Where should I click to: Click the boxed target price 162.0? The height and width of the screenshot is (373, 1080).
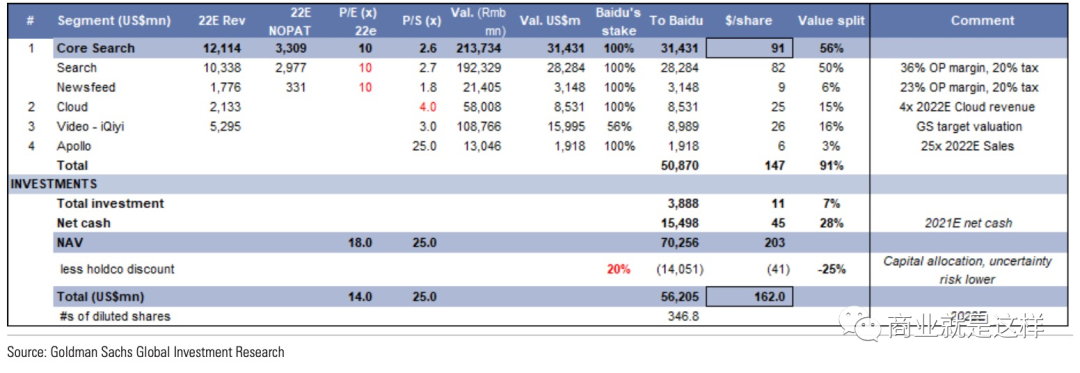coord(749,297)
